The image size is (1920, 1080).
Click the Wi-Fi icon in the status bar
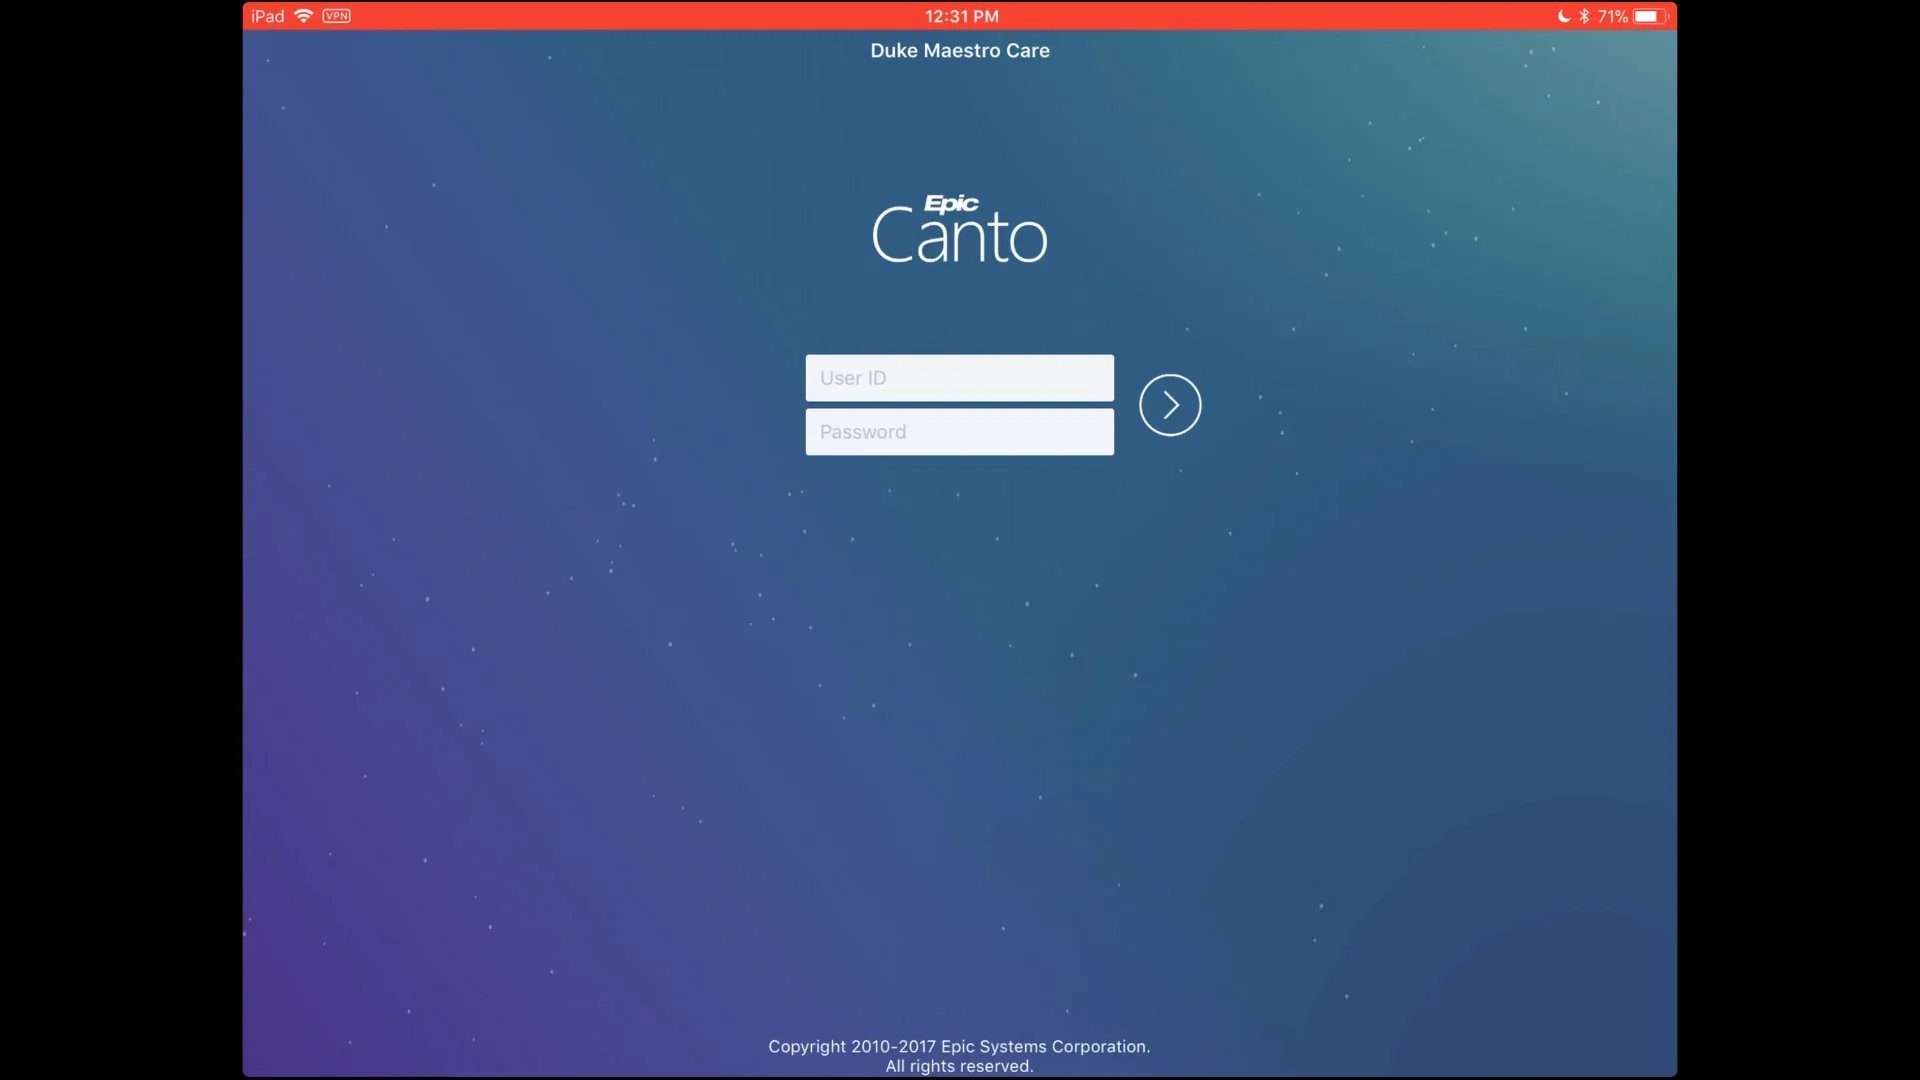pyautogui.click(x=302, y=16)
